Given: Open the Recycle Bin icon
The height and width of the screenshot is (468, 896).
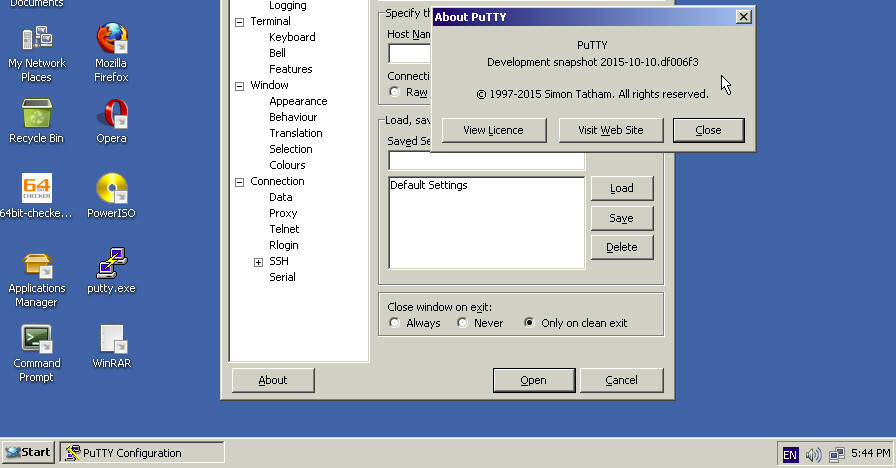Looking at the screenshot, I should [37, 121].
